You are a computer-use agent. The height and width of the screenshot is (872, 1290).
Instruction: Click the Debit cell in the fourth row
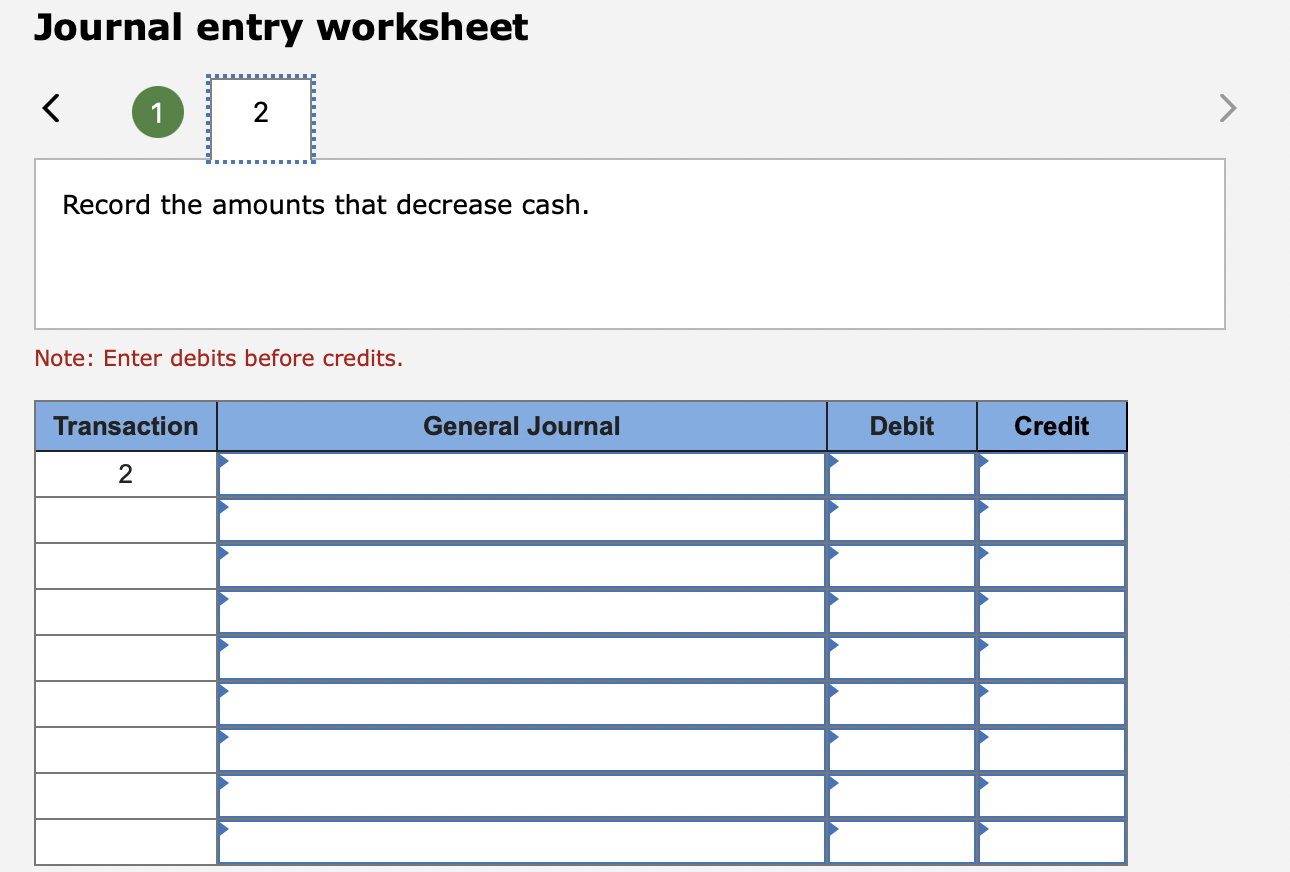coord(902,612)
